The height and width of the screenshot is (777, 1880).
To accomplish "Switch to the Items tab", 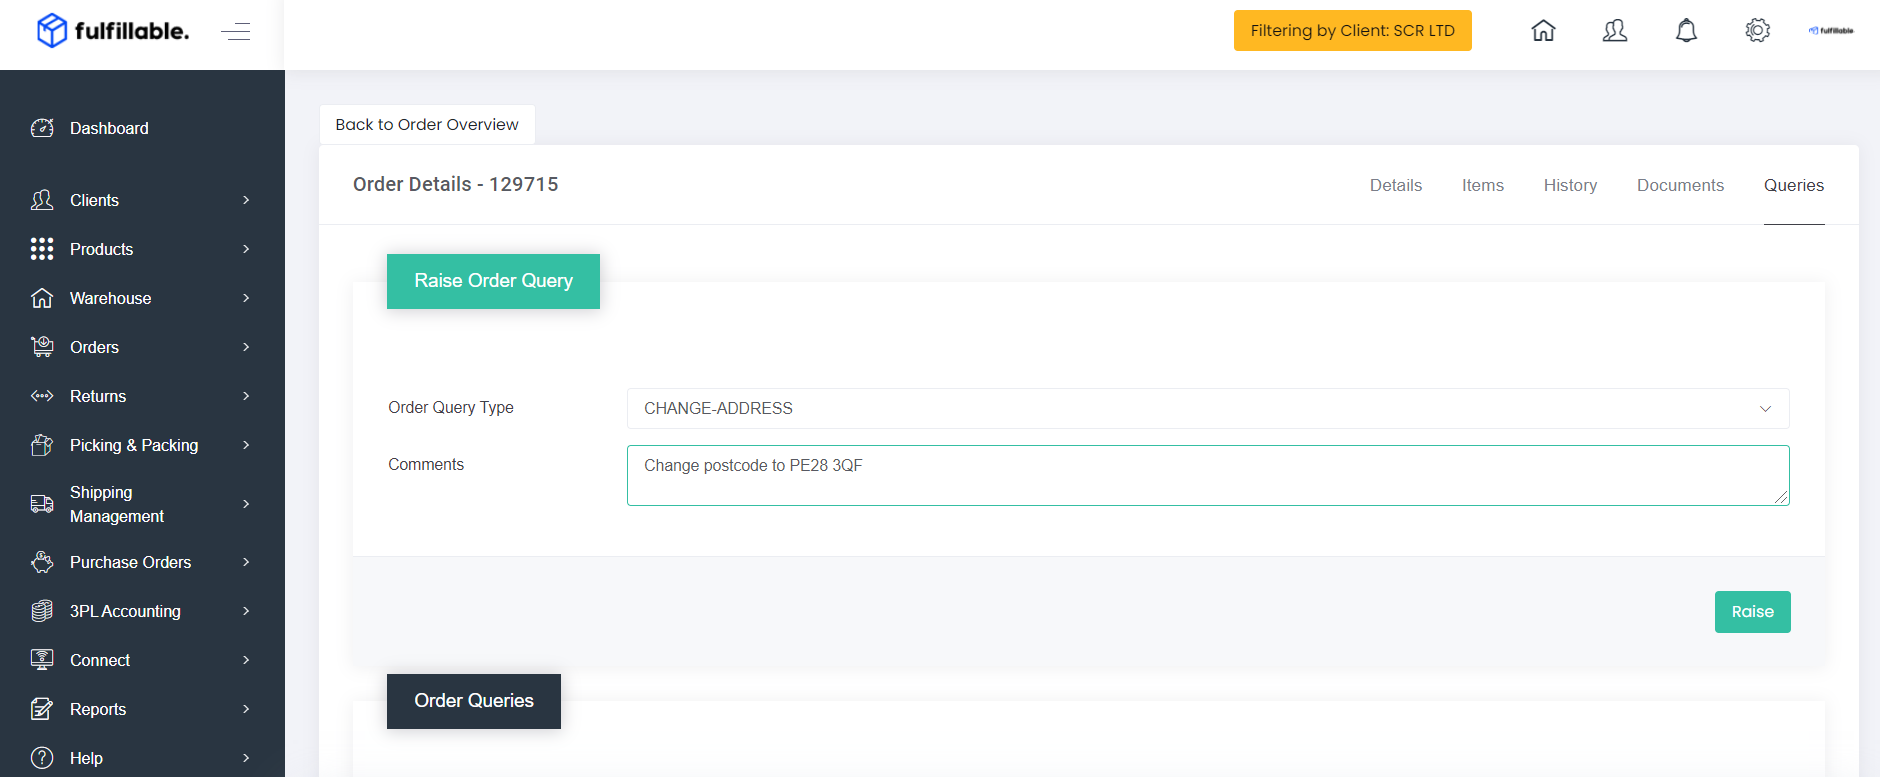I will [1483, 185].
